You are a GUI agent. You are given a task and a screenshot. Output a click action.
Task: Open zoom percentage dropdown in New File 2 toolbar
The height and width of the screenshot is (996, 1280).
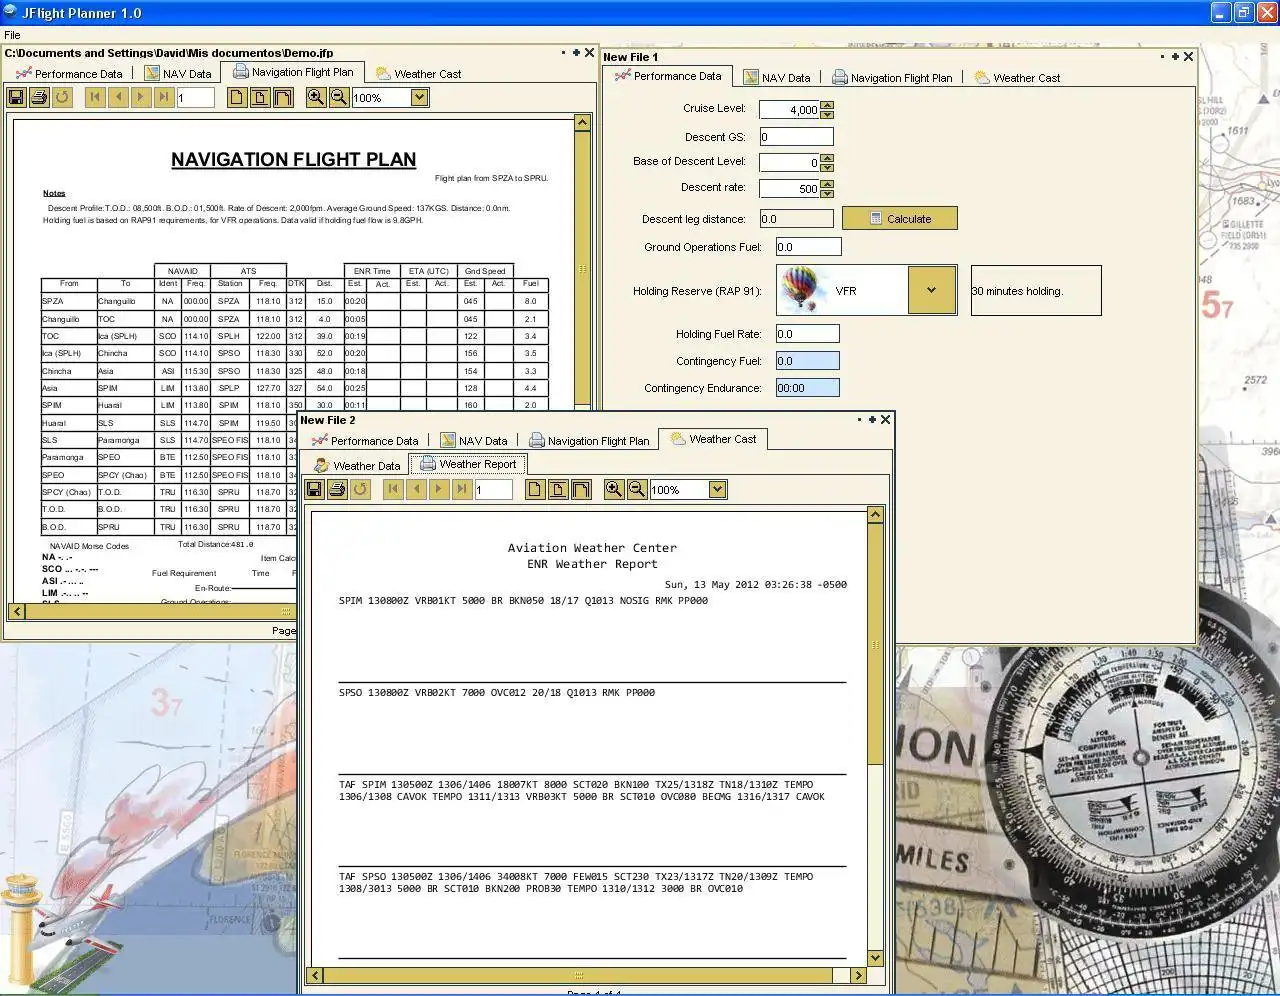pos(717,489)
